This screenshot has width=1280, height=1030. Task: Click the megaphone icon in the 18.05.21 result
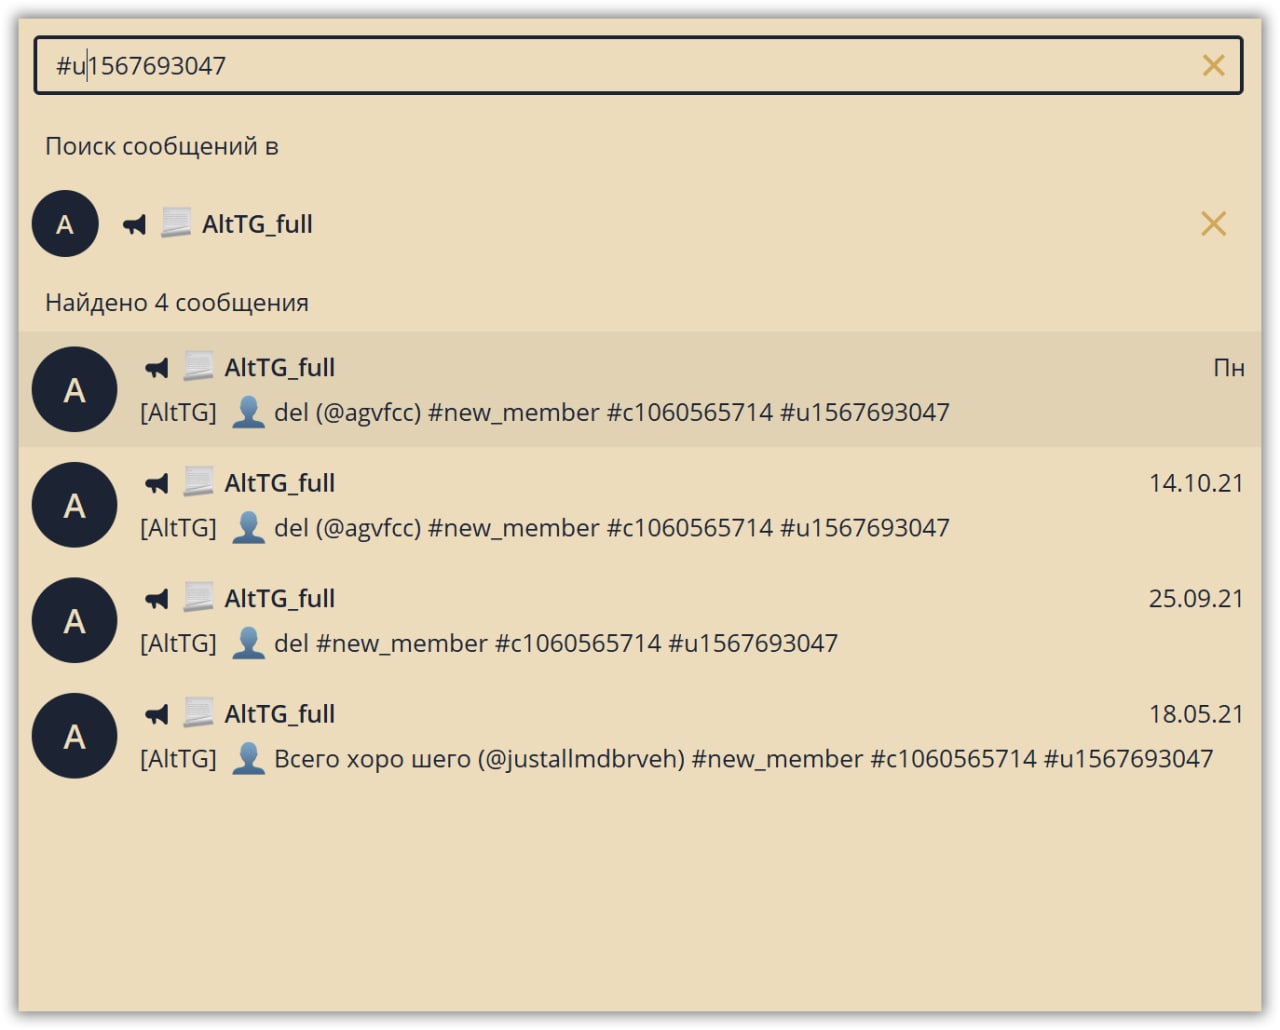157,714
